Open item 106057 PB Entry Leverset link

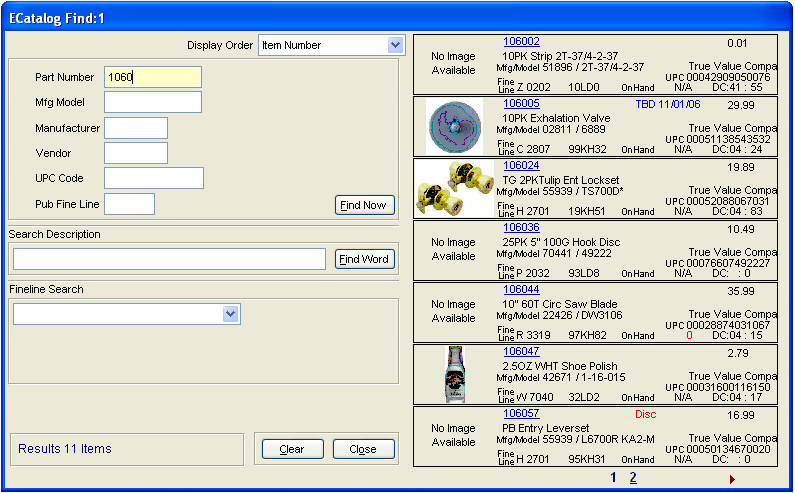(x=521, y=414)
